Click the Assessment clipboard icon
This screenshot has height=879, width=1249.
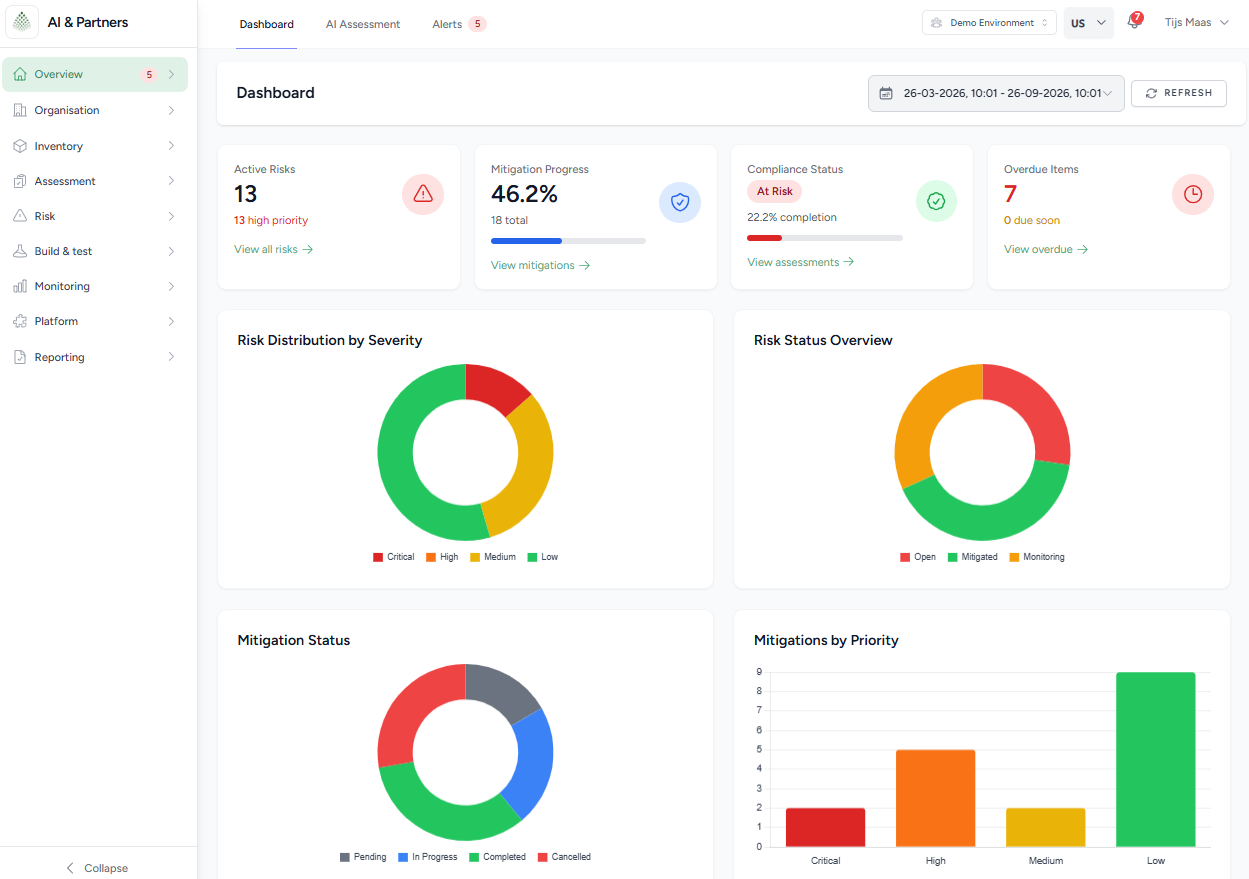tap(20, 181)
